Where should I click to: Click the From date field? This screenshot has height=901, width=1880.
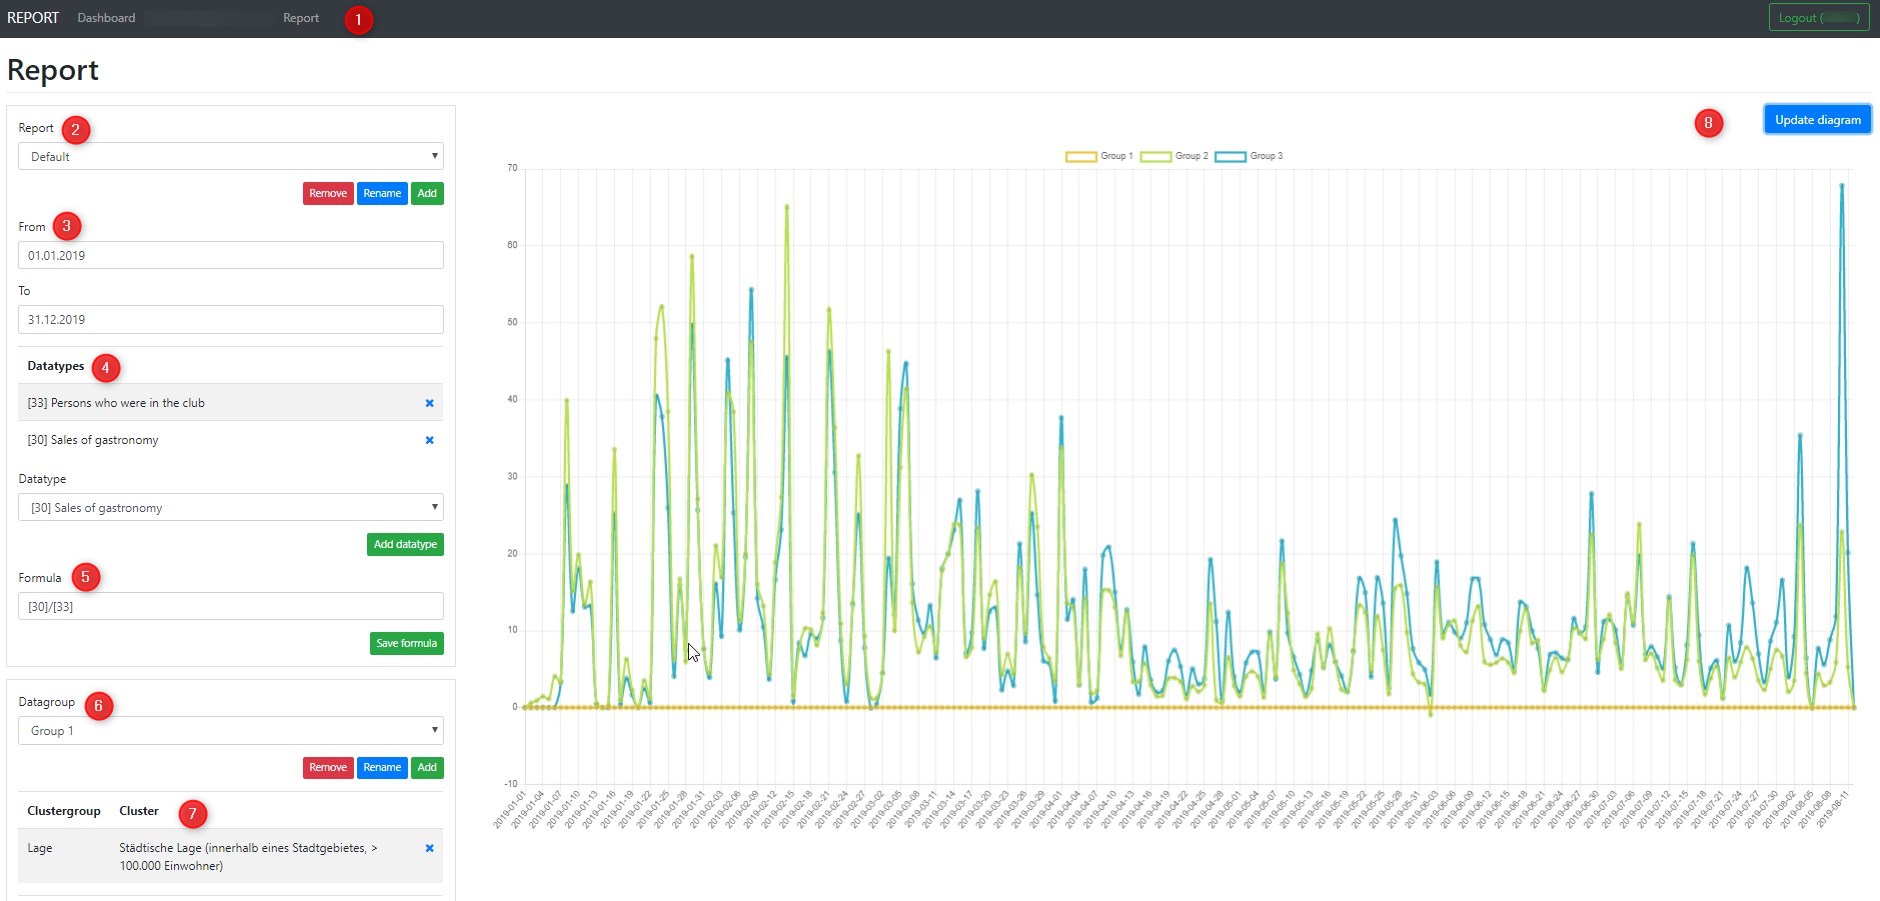point(230,256)
